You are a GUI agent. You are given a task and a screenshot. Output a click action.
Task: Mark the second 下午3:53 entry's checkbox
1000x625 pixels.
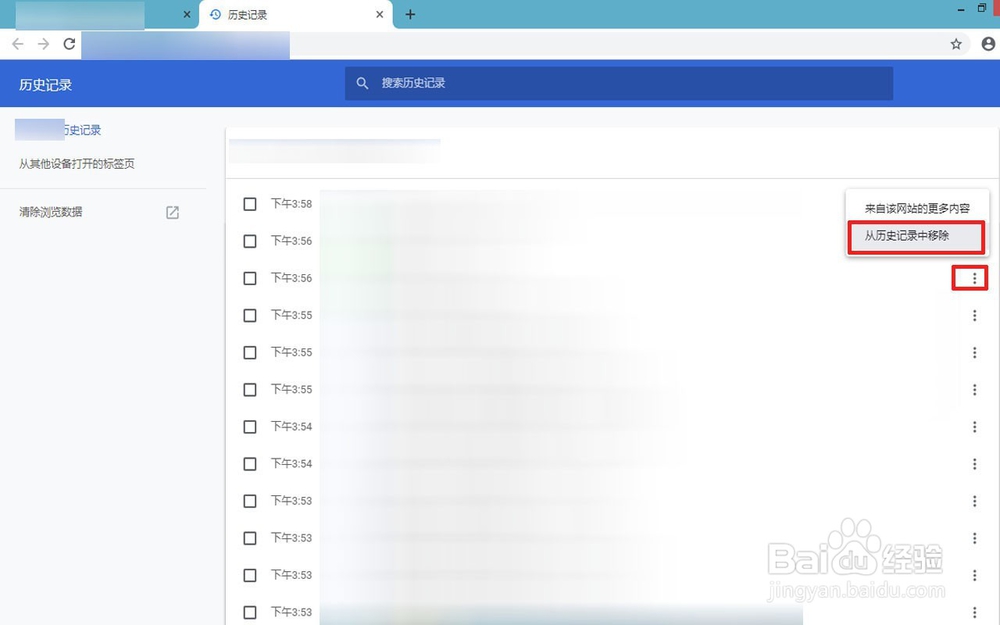(250, 538)
